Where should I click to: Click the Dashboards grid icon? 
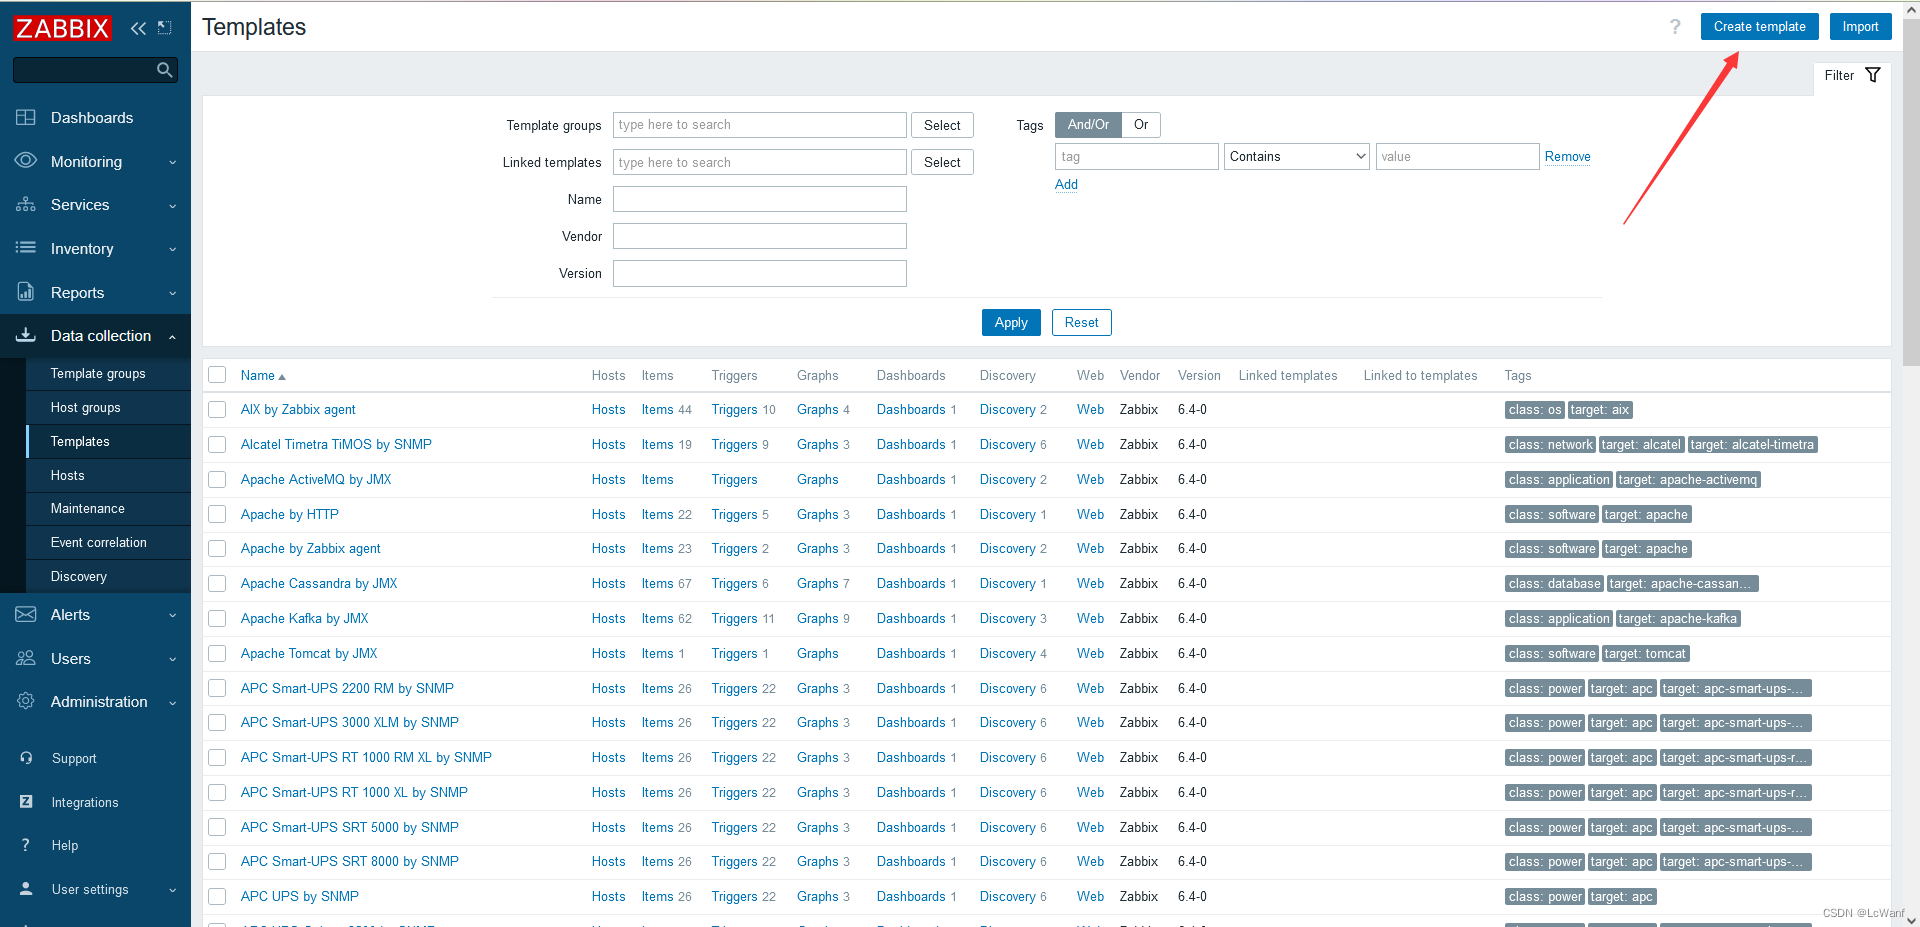pos(26,117)
